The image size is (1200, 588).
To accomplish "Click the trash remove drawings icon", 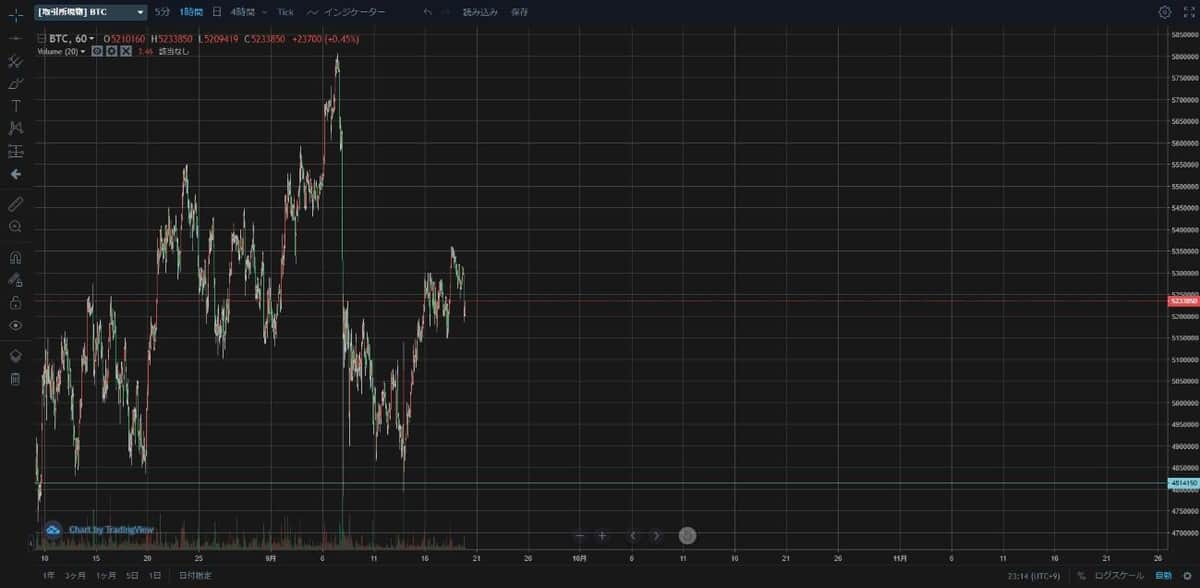I will click(15, 379).
